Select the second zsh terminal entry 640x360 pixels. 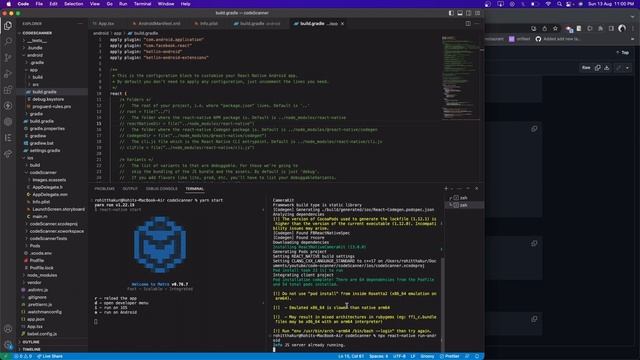[x=463, y=205]
